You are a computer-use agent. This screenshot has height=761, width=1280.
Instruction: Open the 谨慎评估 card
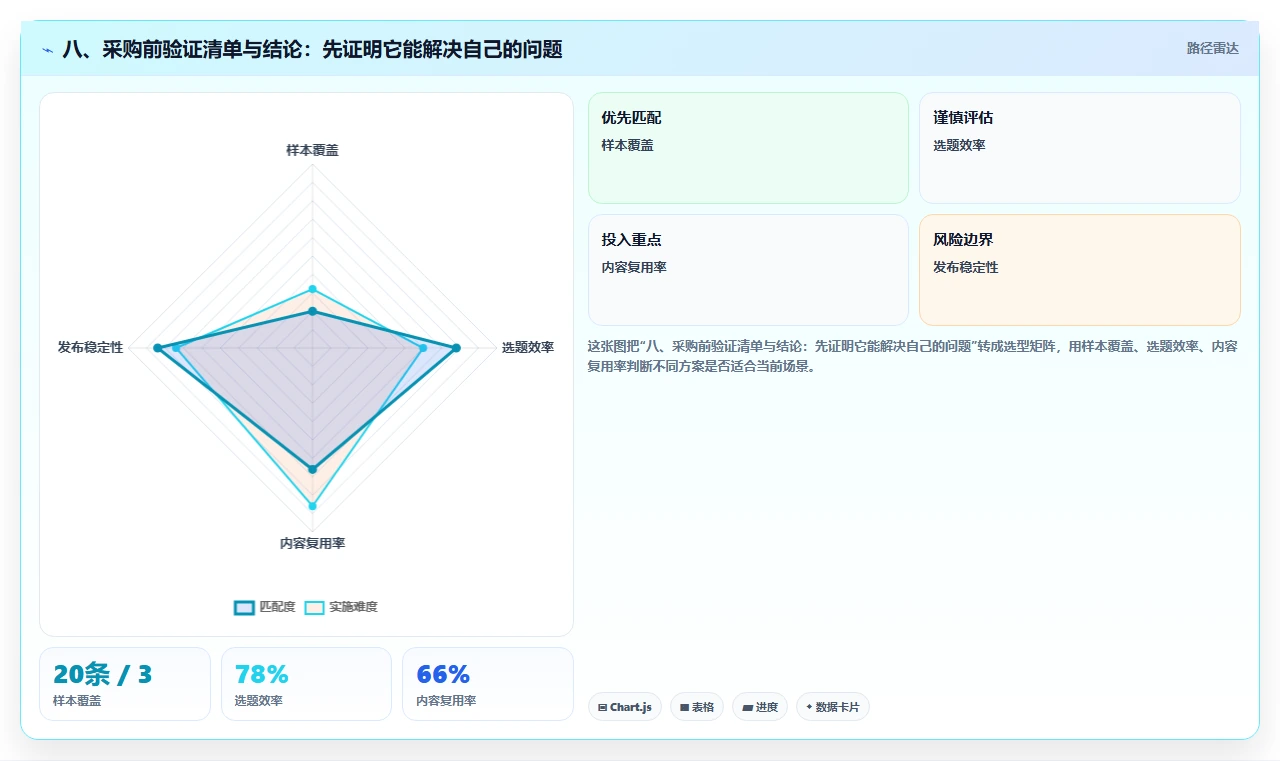coord(1080,148)
